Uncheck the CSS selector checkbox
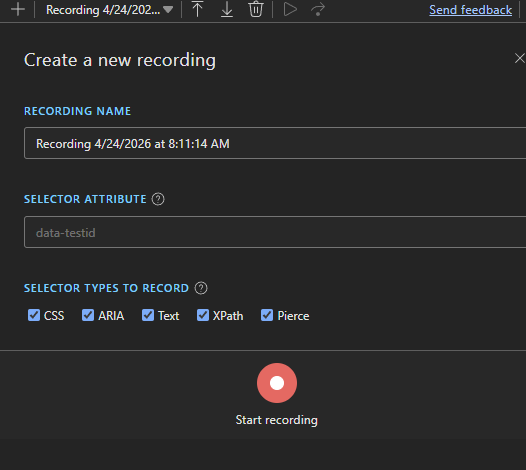Screen dimensions: 526x470 coord(34,315)
